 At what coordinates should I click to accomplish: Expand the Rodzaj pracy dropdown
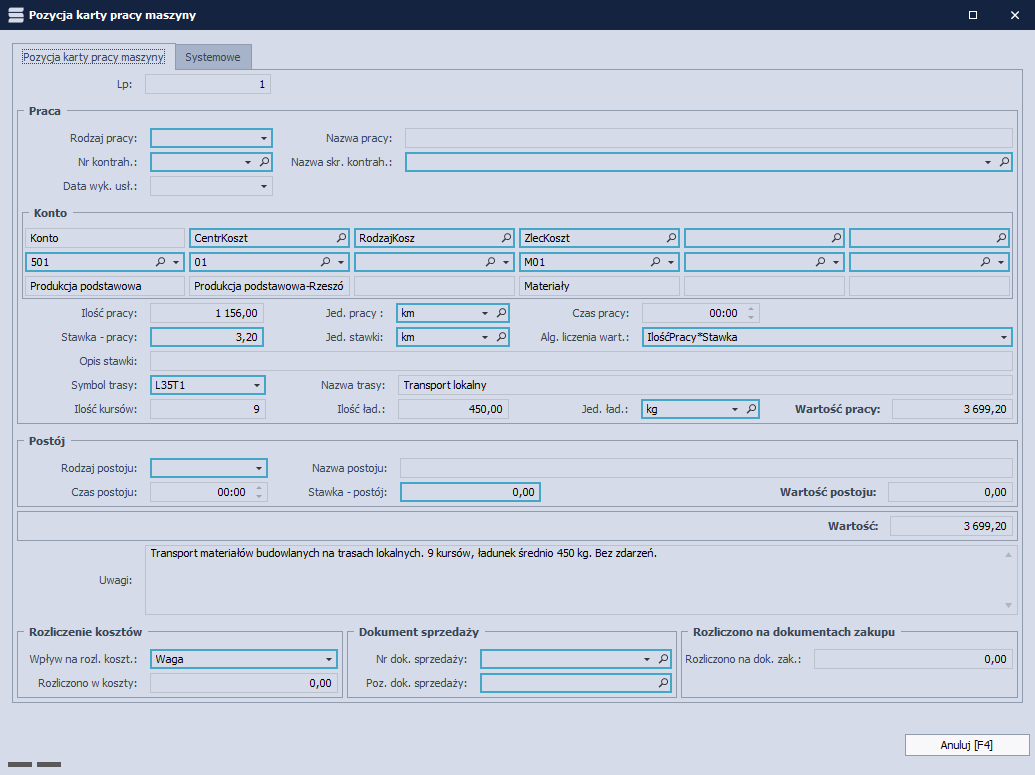[x=264, y=138]
